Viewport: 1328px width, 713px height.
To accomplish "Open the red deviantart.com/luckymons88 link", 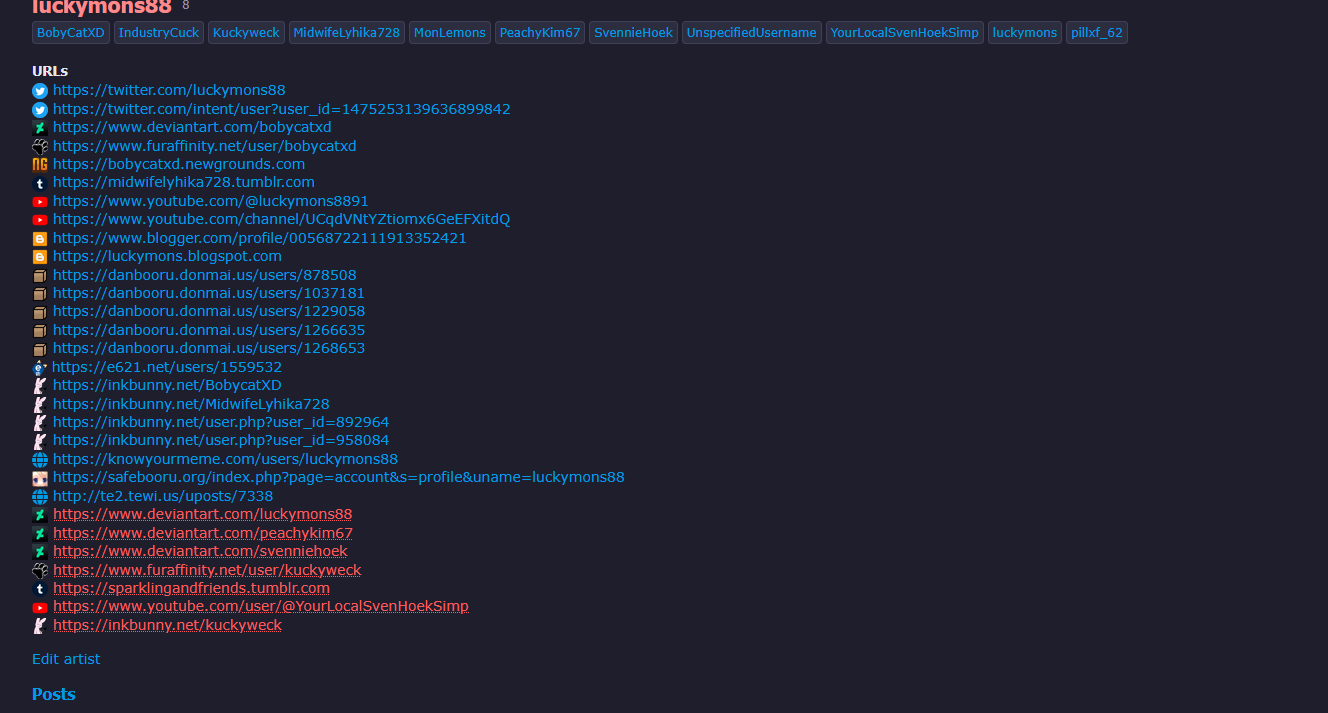I will (x=203, y=515).
